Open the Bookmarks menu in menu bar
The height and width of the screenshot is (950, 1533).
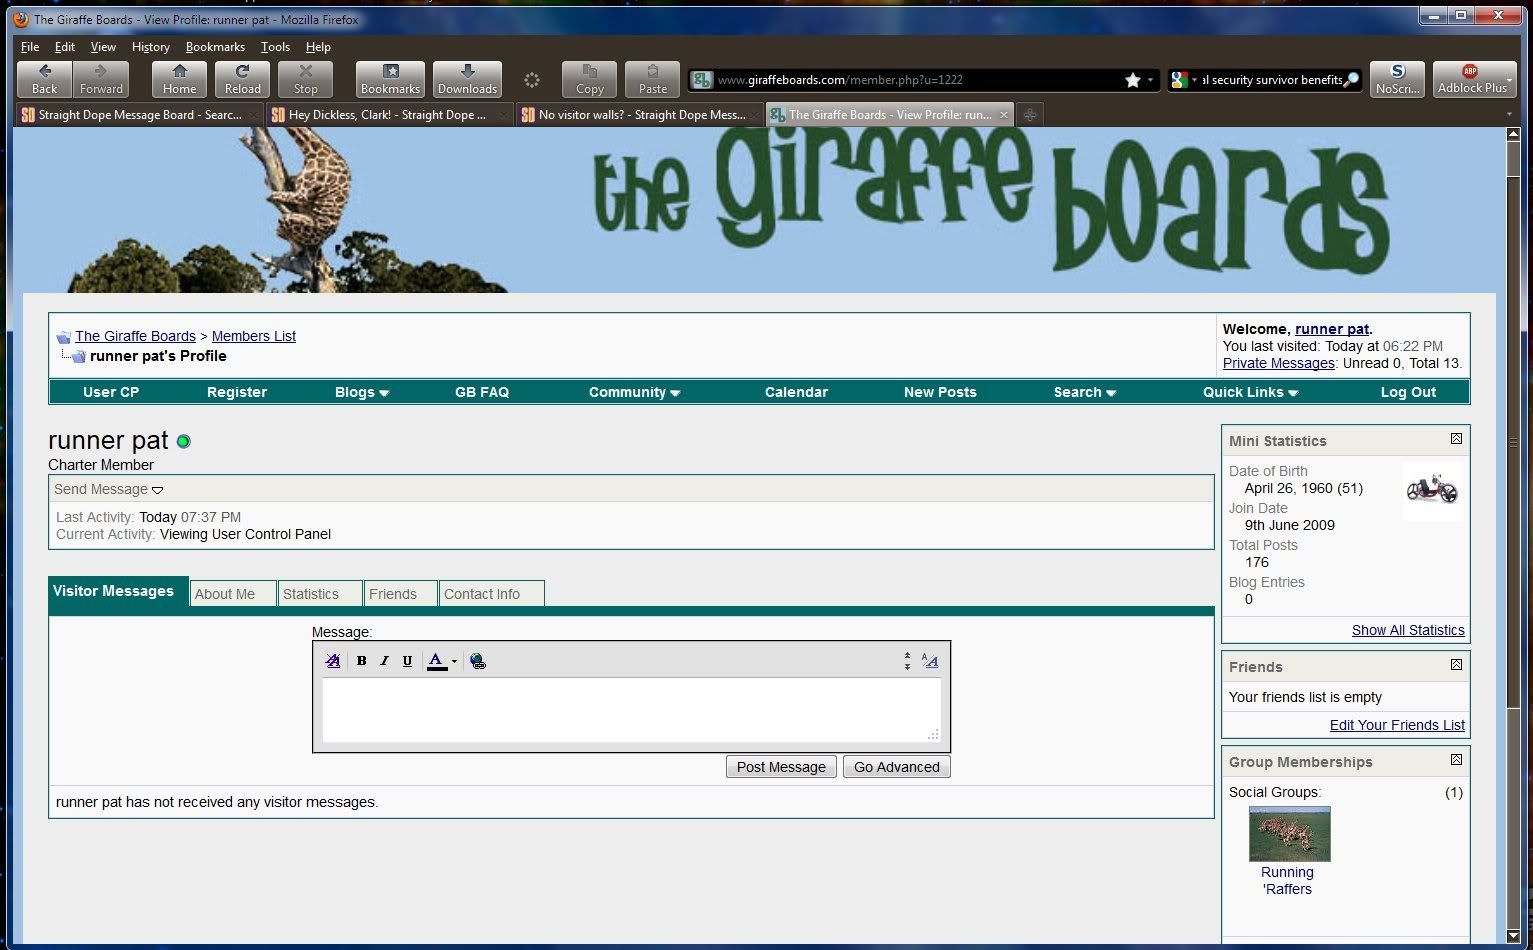click(x=215, y=47)
